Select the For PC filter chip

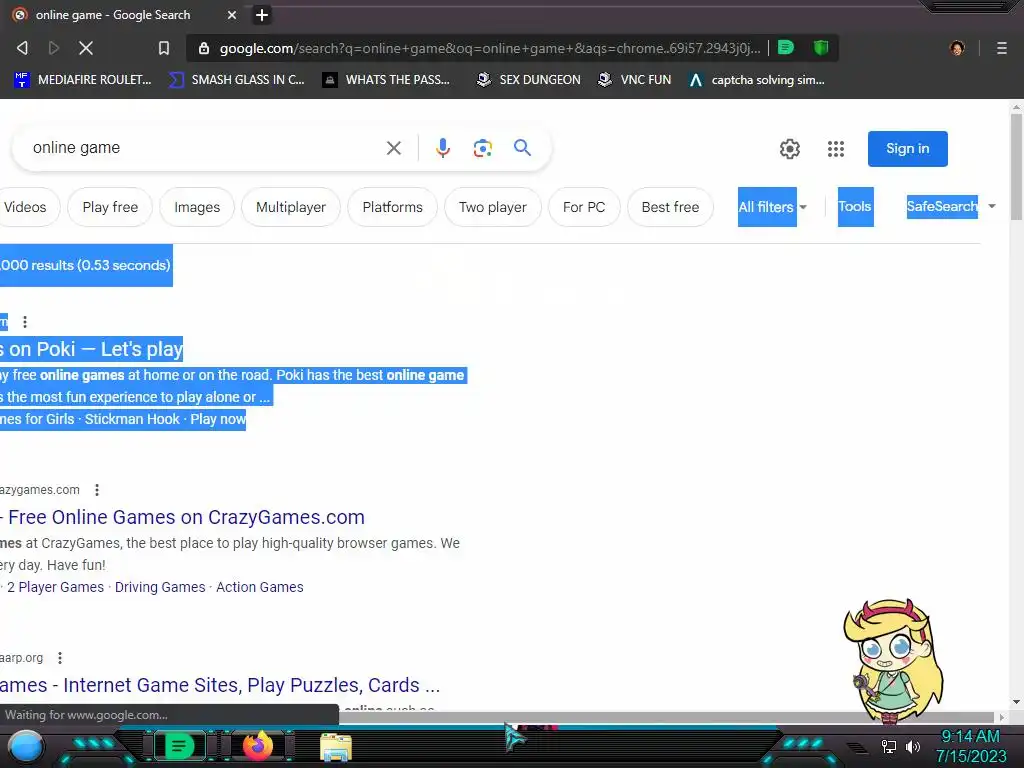(584, 207)
